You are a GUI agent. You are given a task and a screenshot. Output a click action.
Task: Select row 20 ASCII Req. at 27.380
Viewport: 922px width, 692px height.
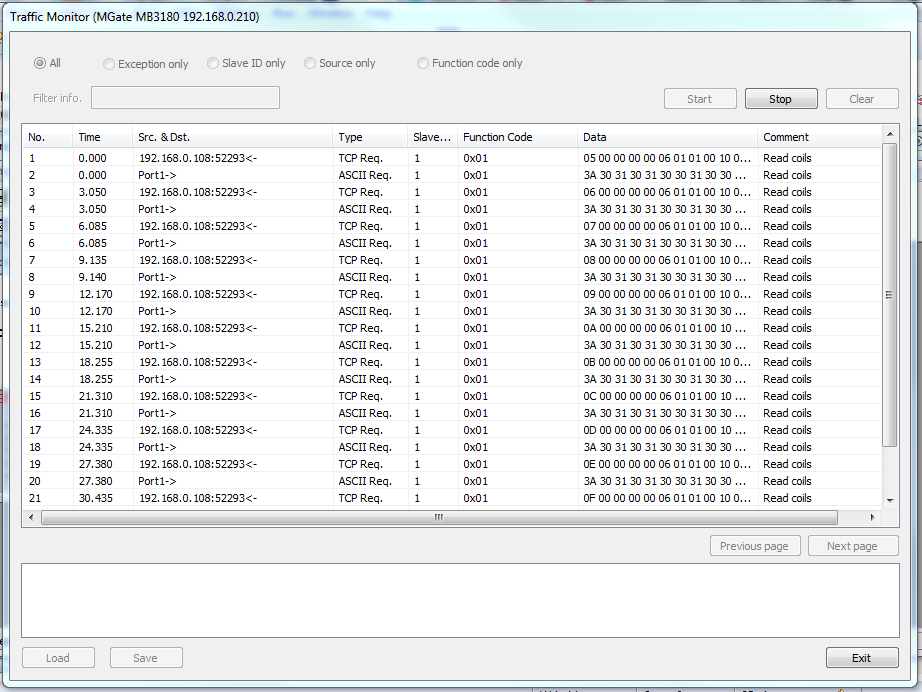452,482
